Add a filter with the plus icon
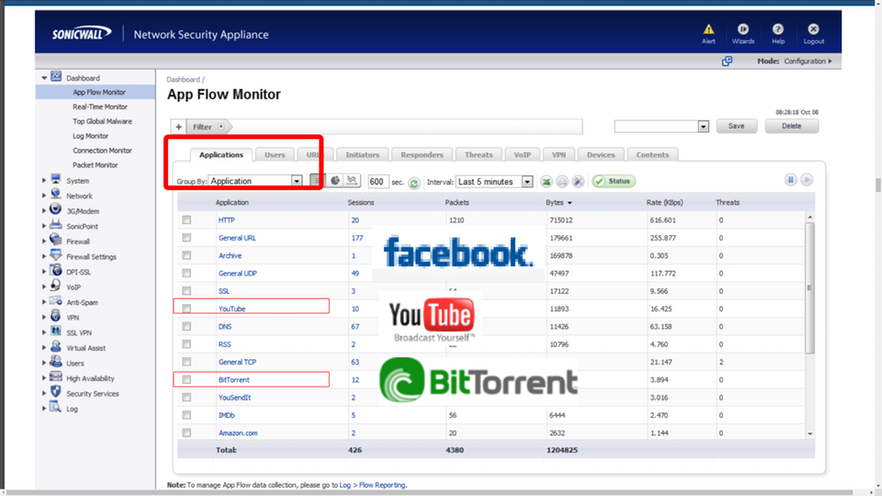 click(x=178, y=127)
